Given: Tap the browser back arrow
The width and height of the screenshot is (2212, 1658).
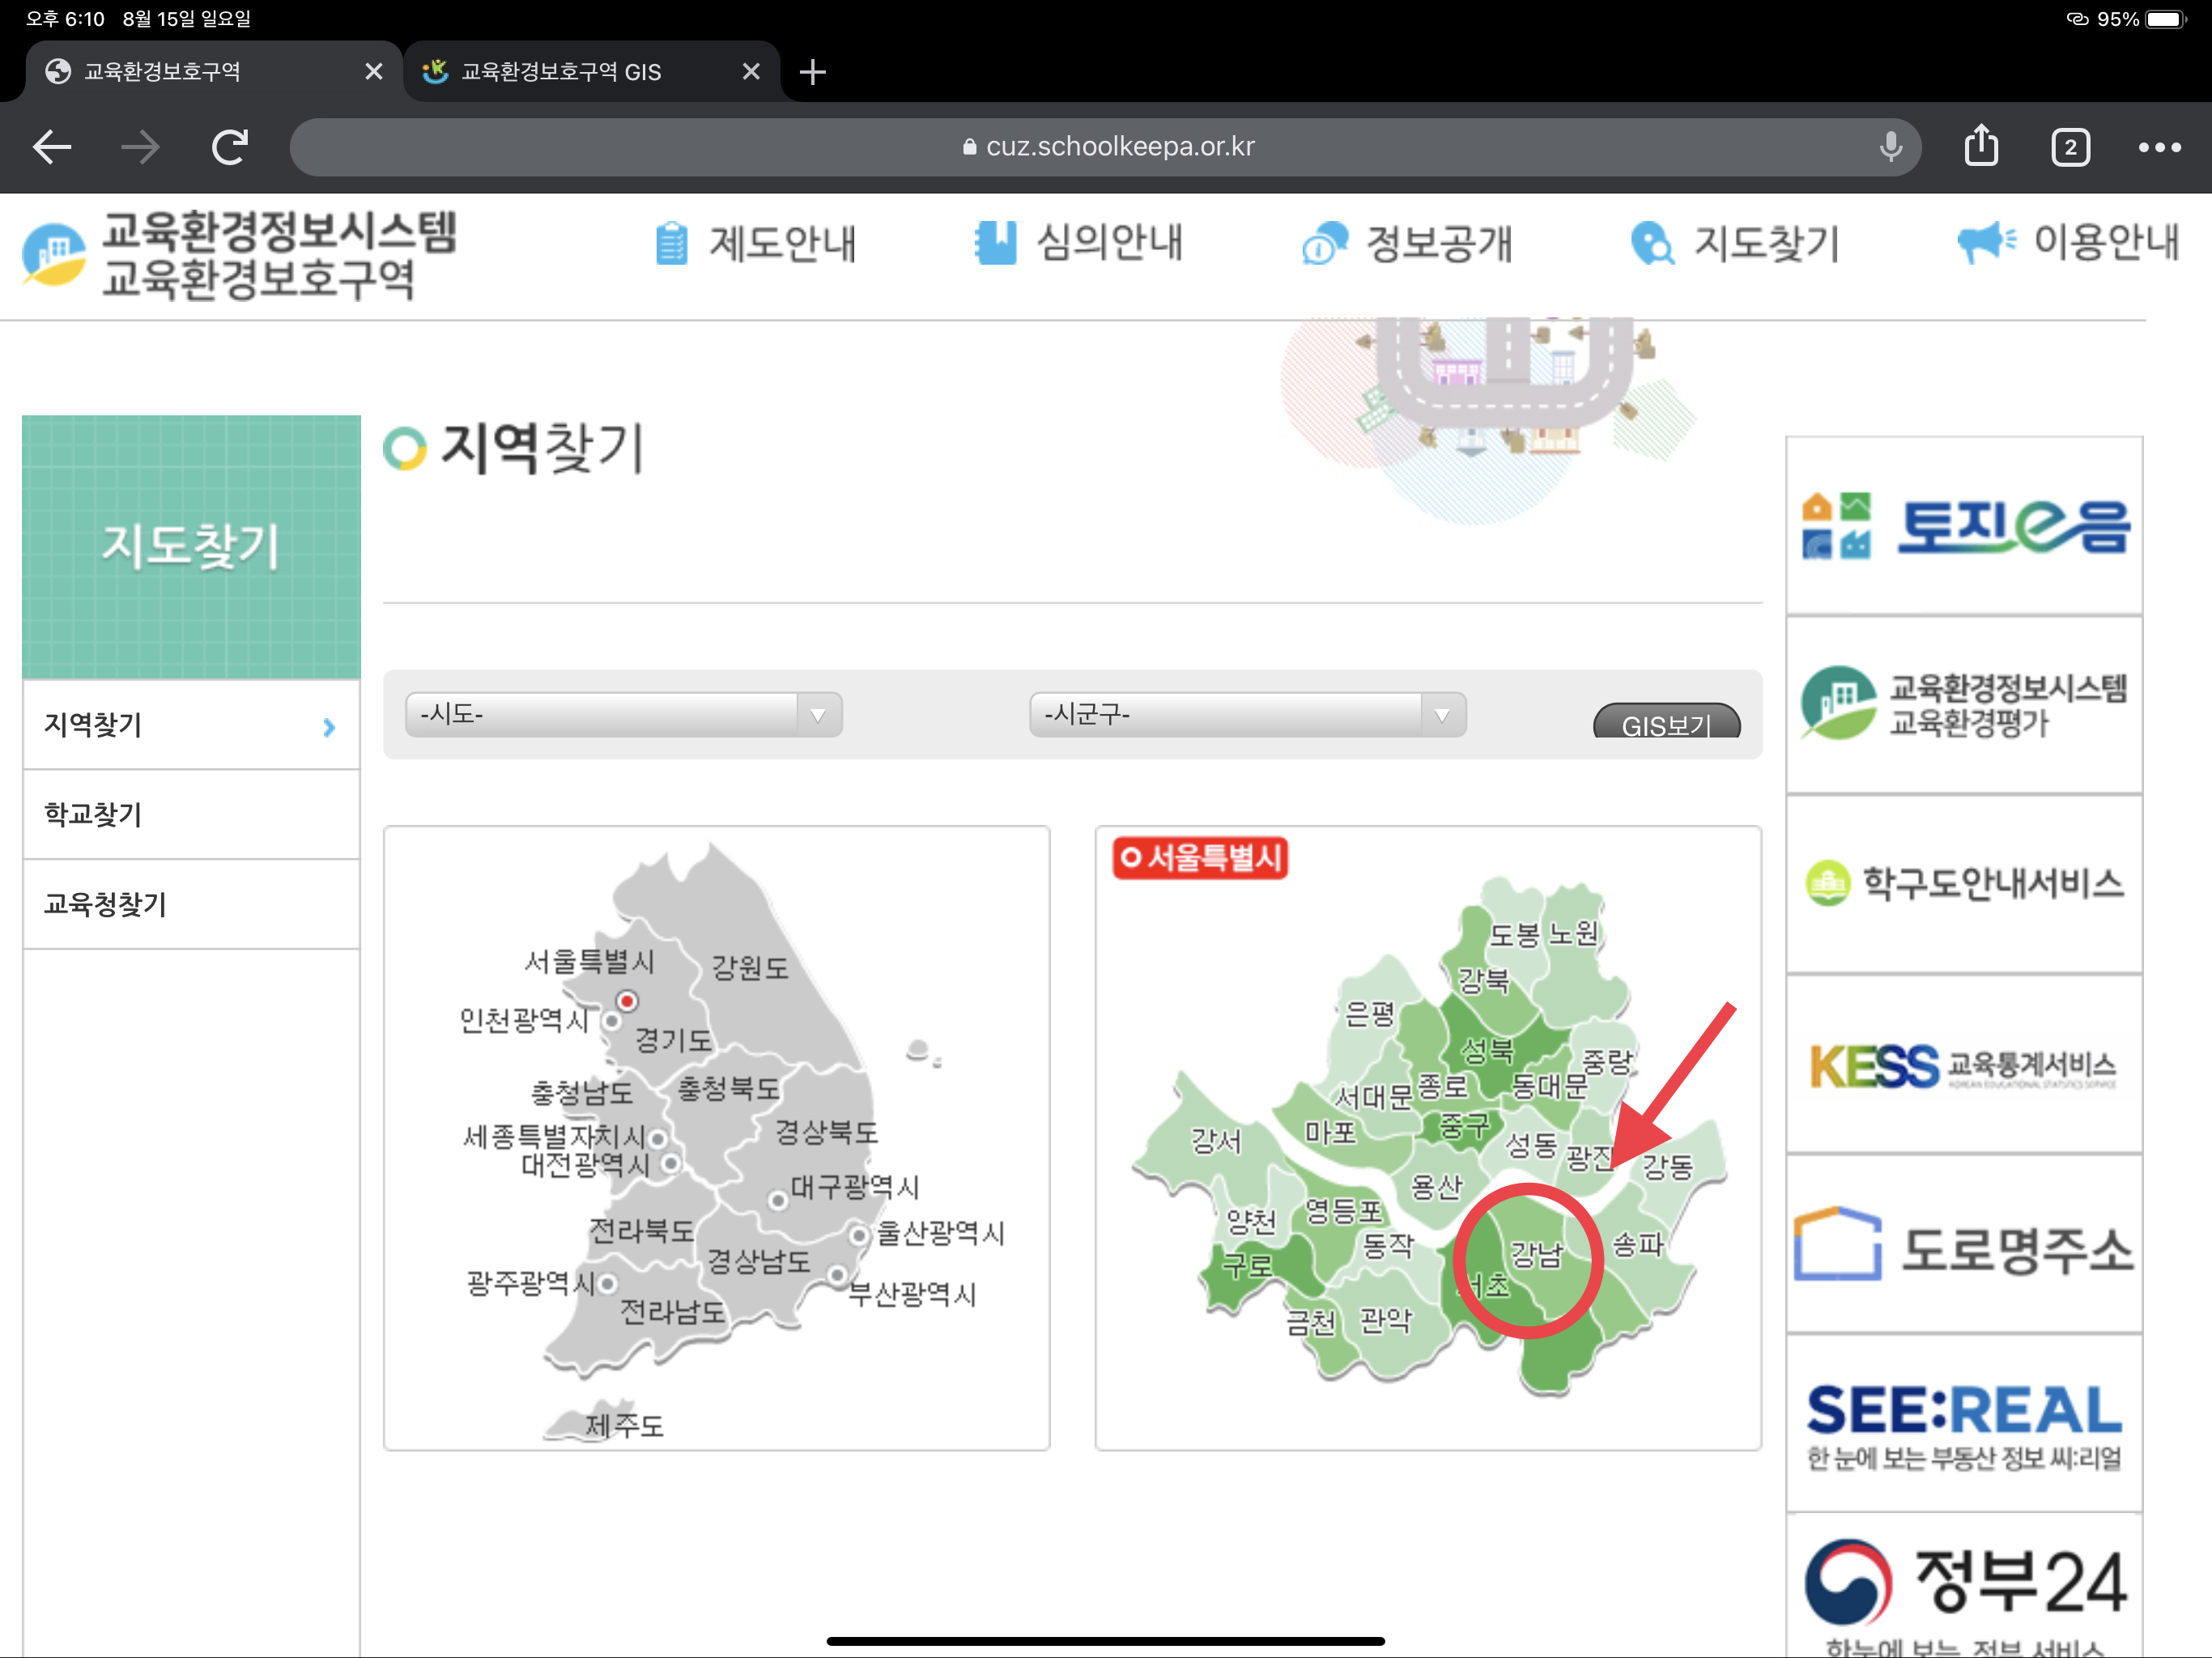Looking at the screenshot, I should tap(52, 147).
